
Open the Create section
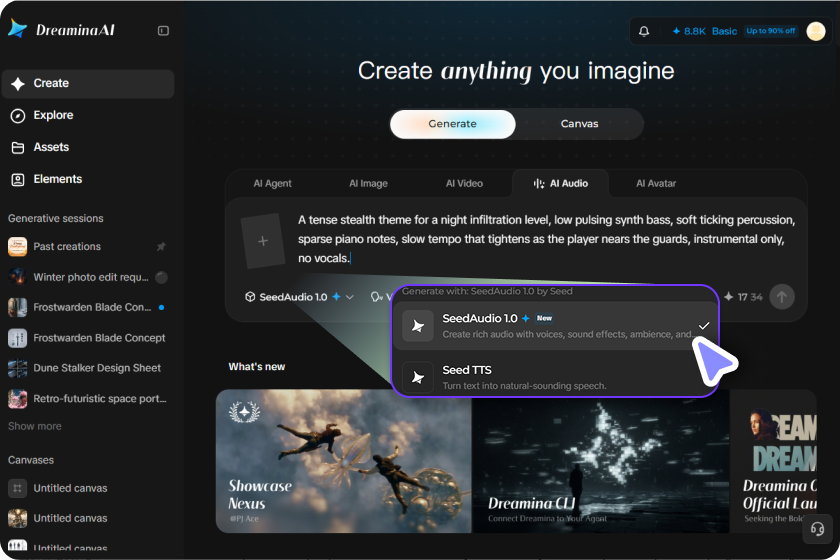coord(88,84)
